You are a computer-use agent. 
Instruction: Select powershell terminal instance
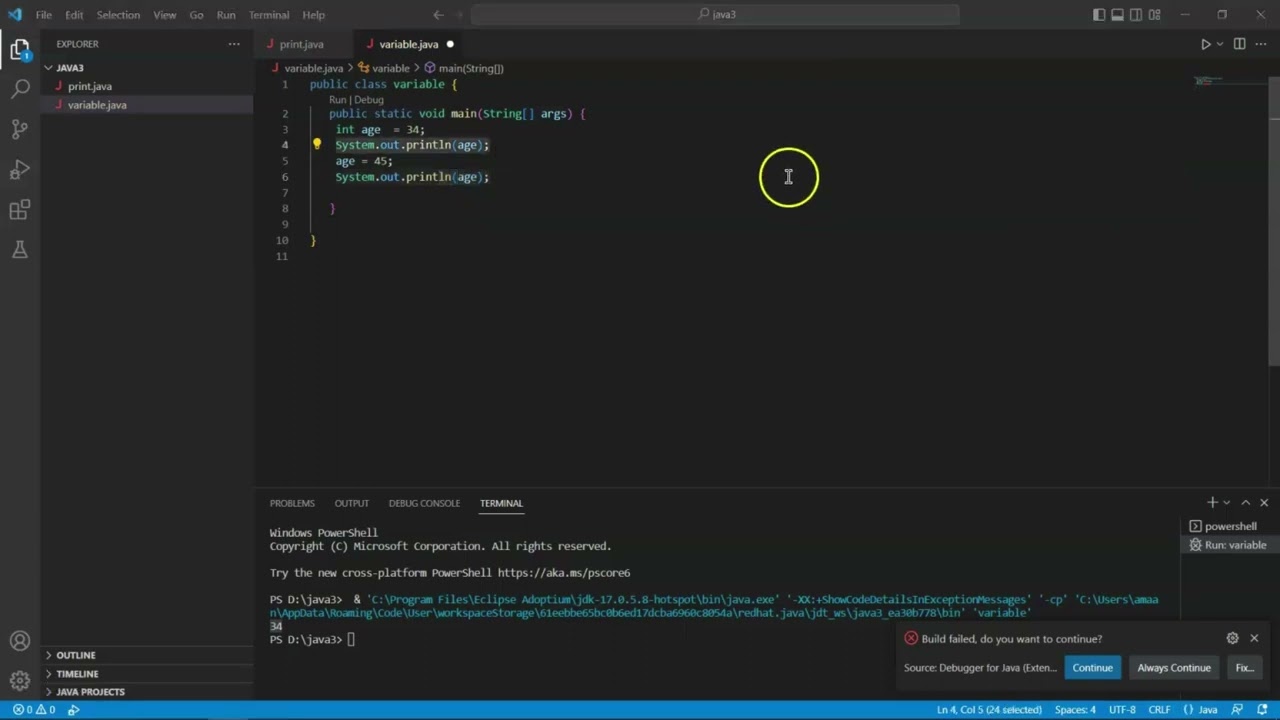[x=1230, y=526]
